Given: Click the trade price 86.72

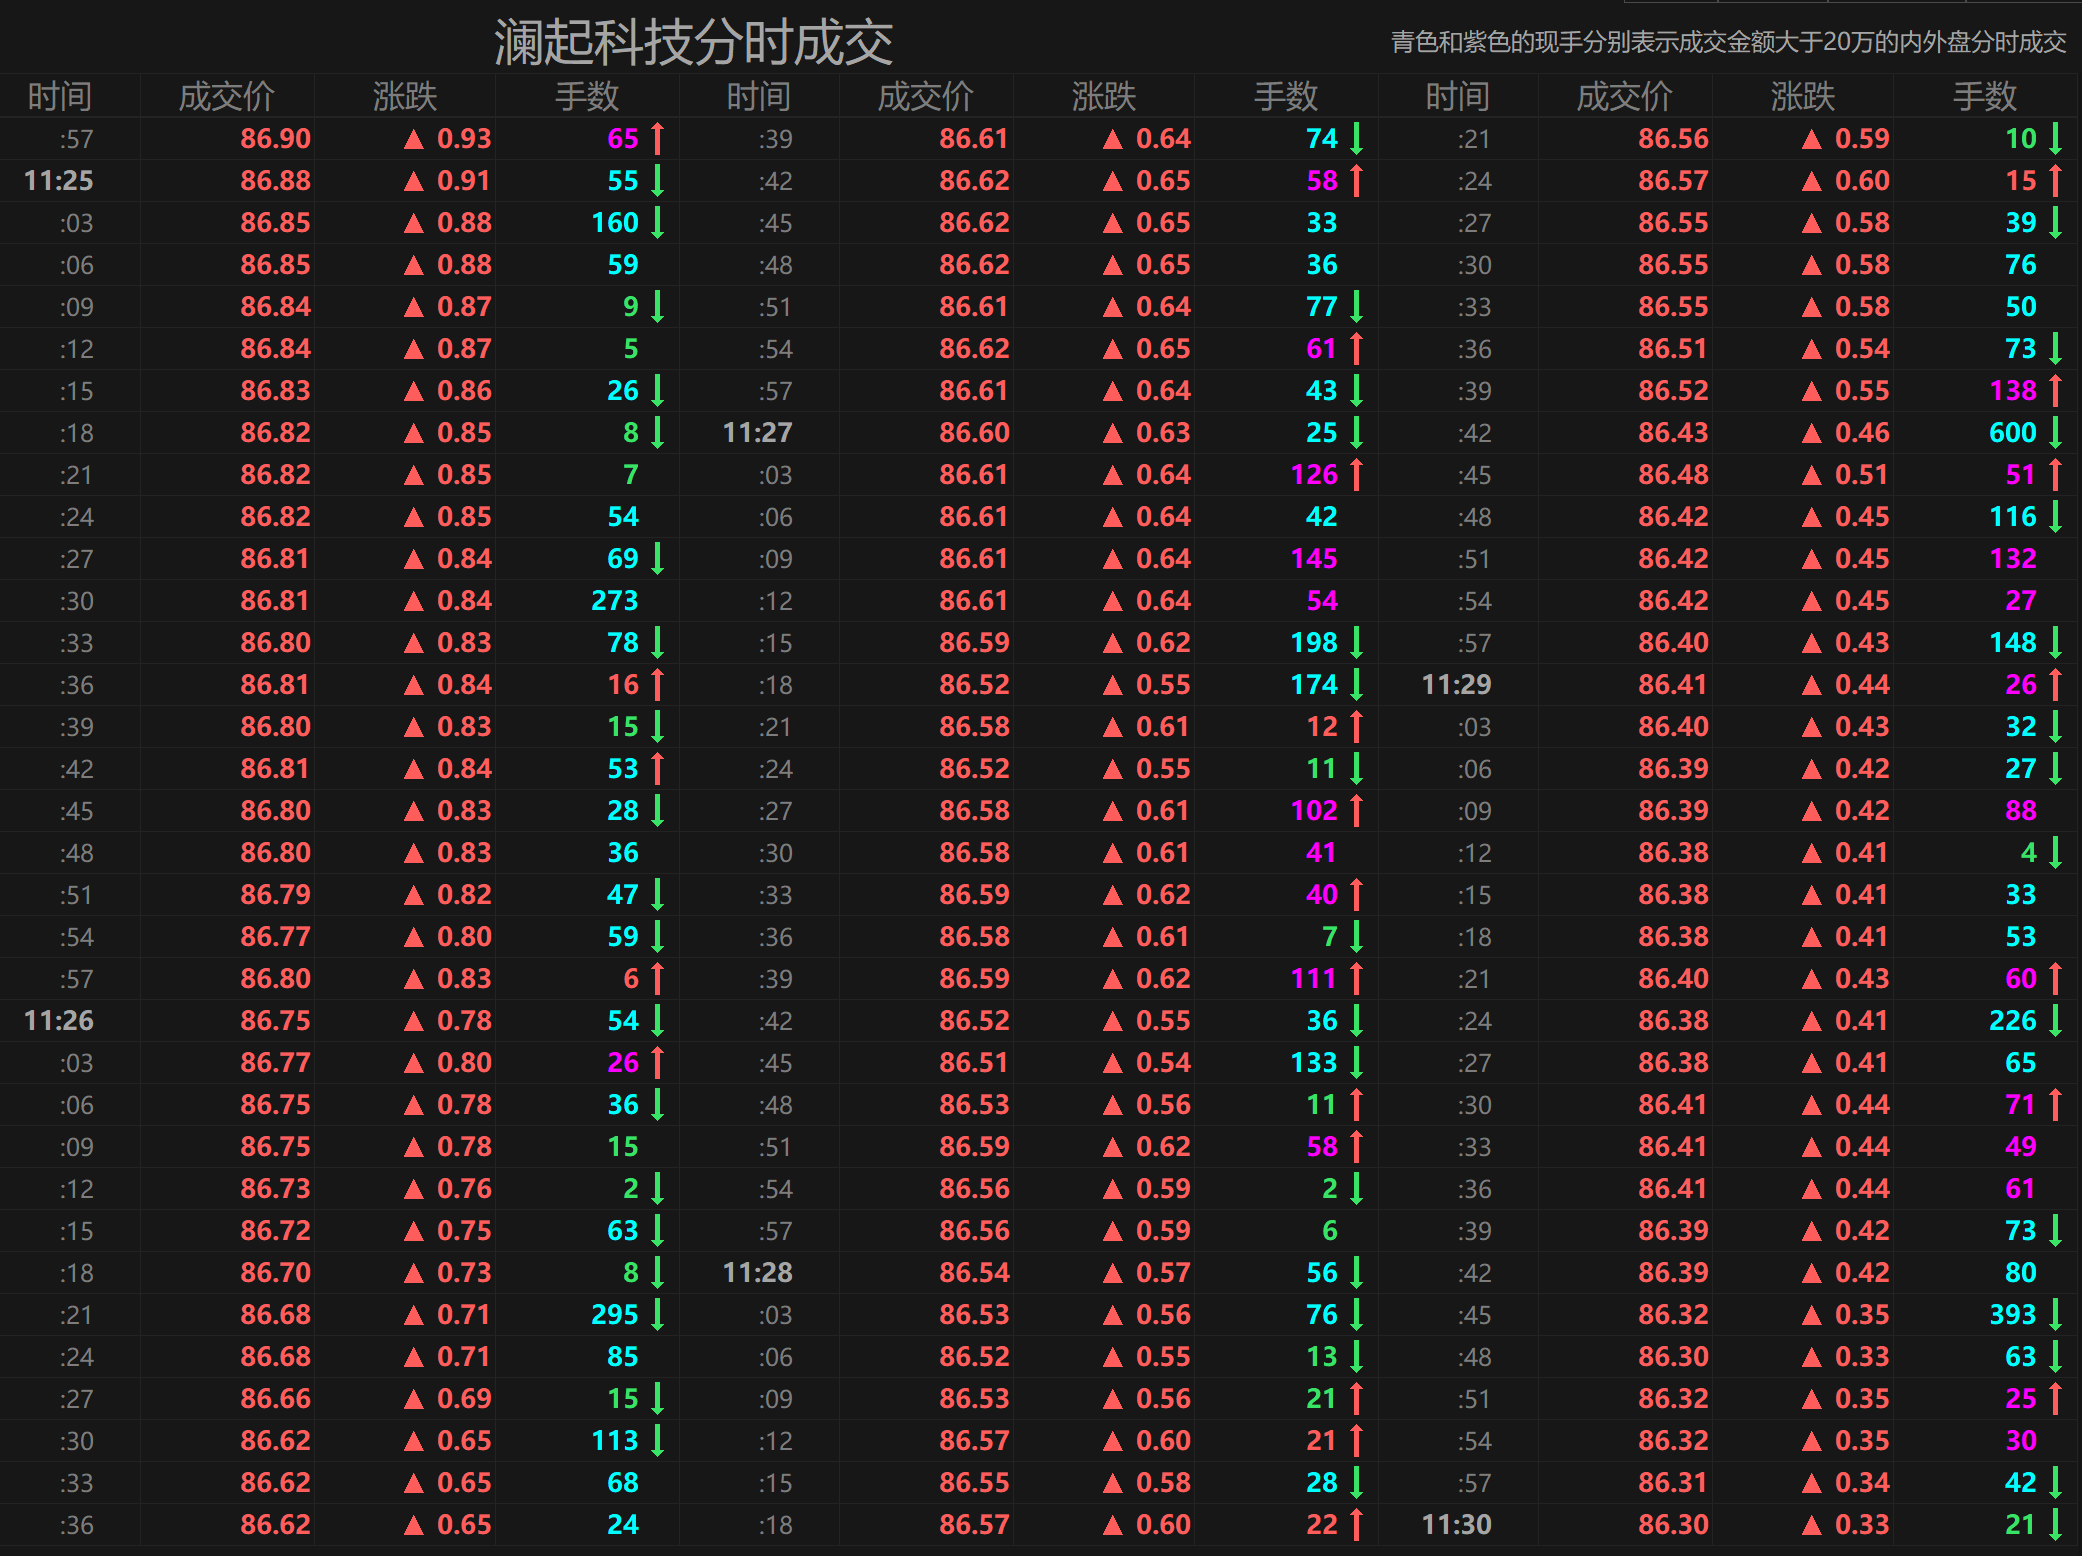Looking at the screenshot, I should pos(275,1231).
